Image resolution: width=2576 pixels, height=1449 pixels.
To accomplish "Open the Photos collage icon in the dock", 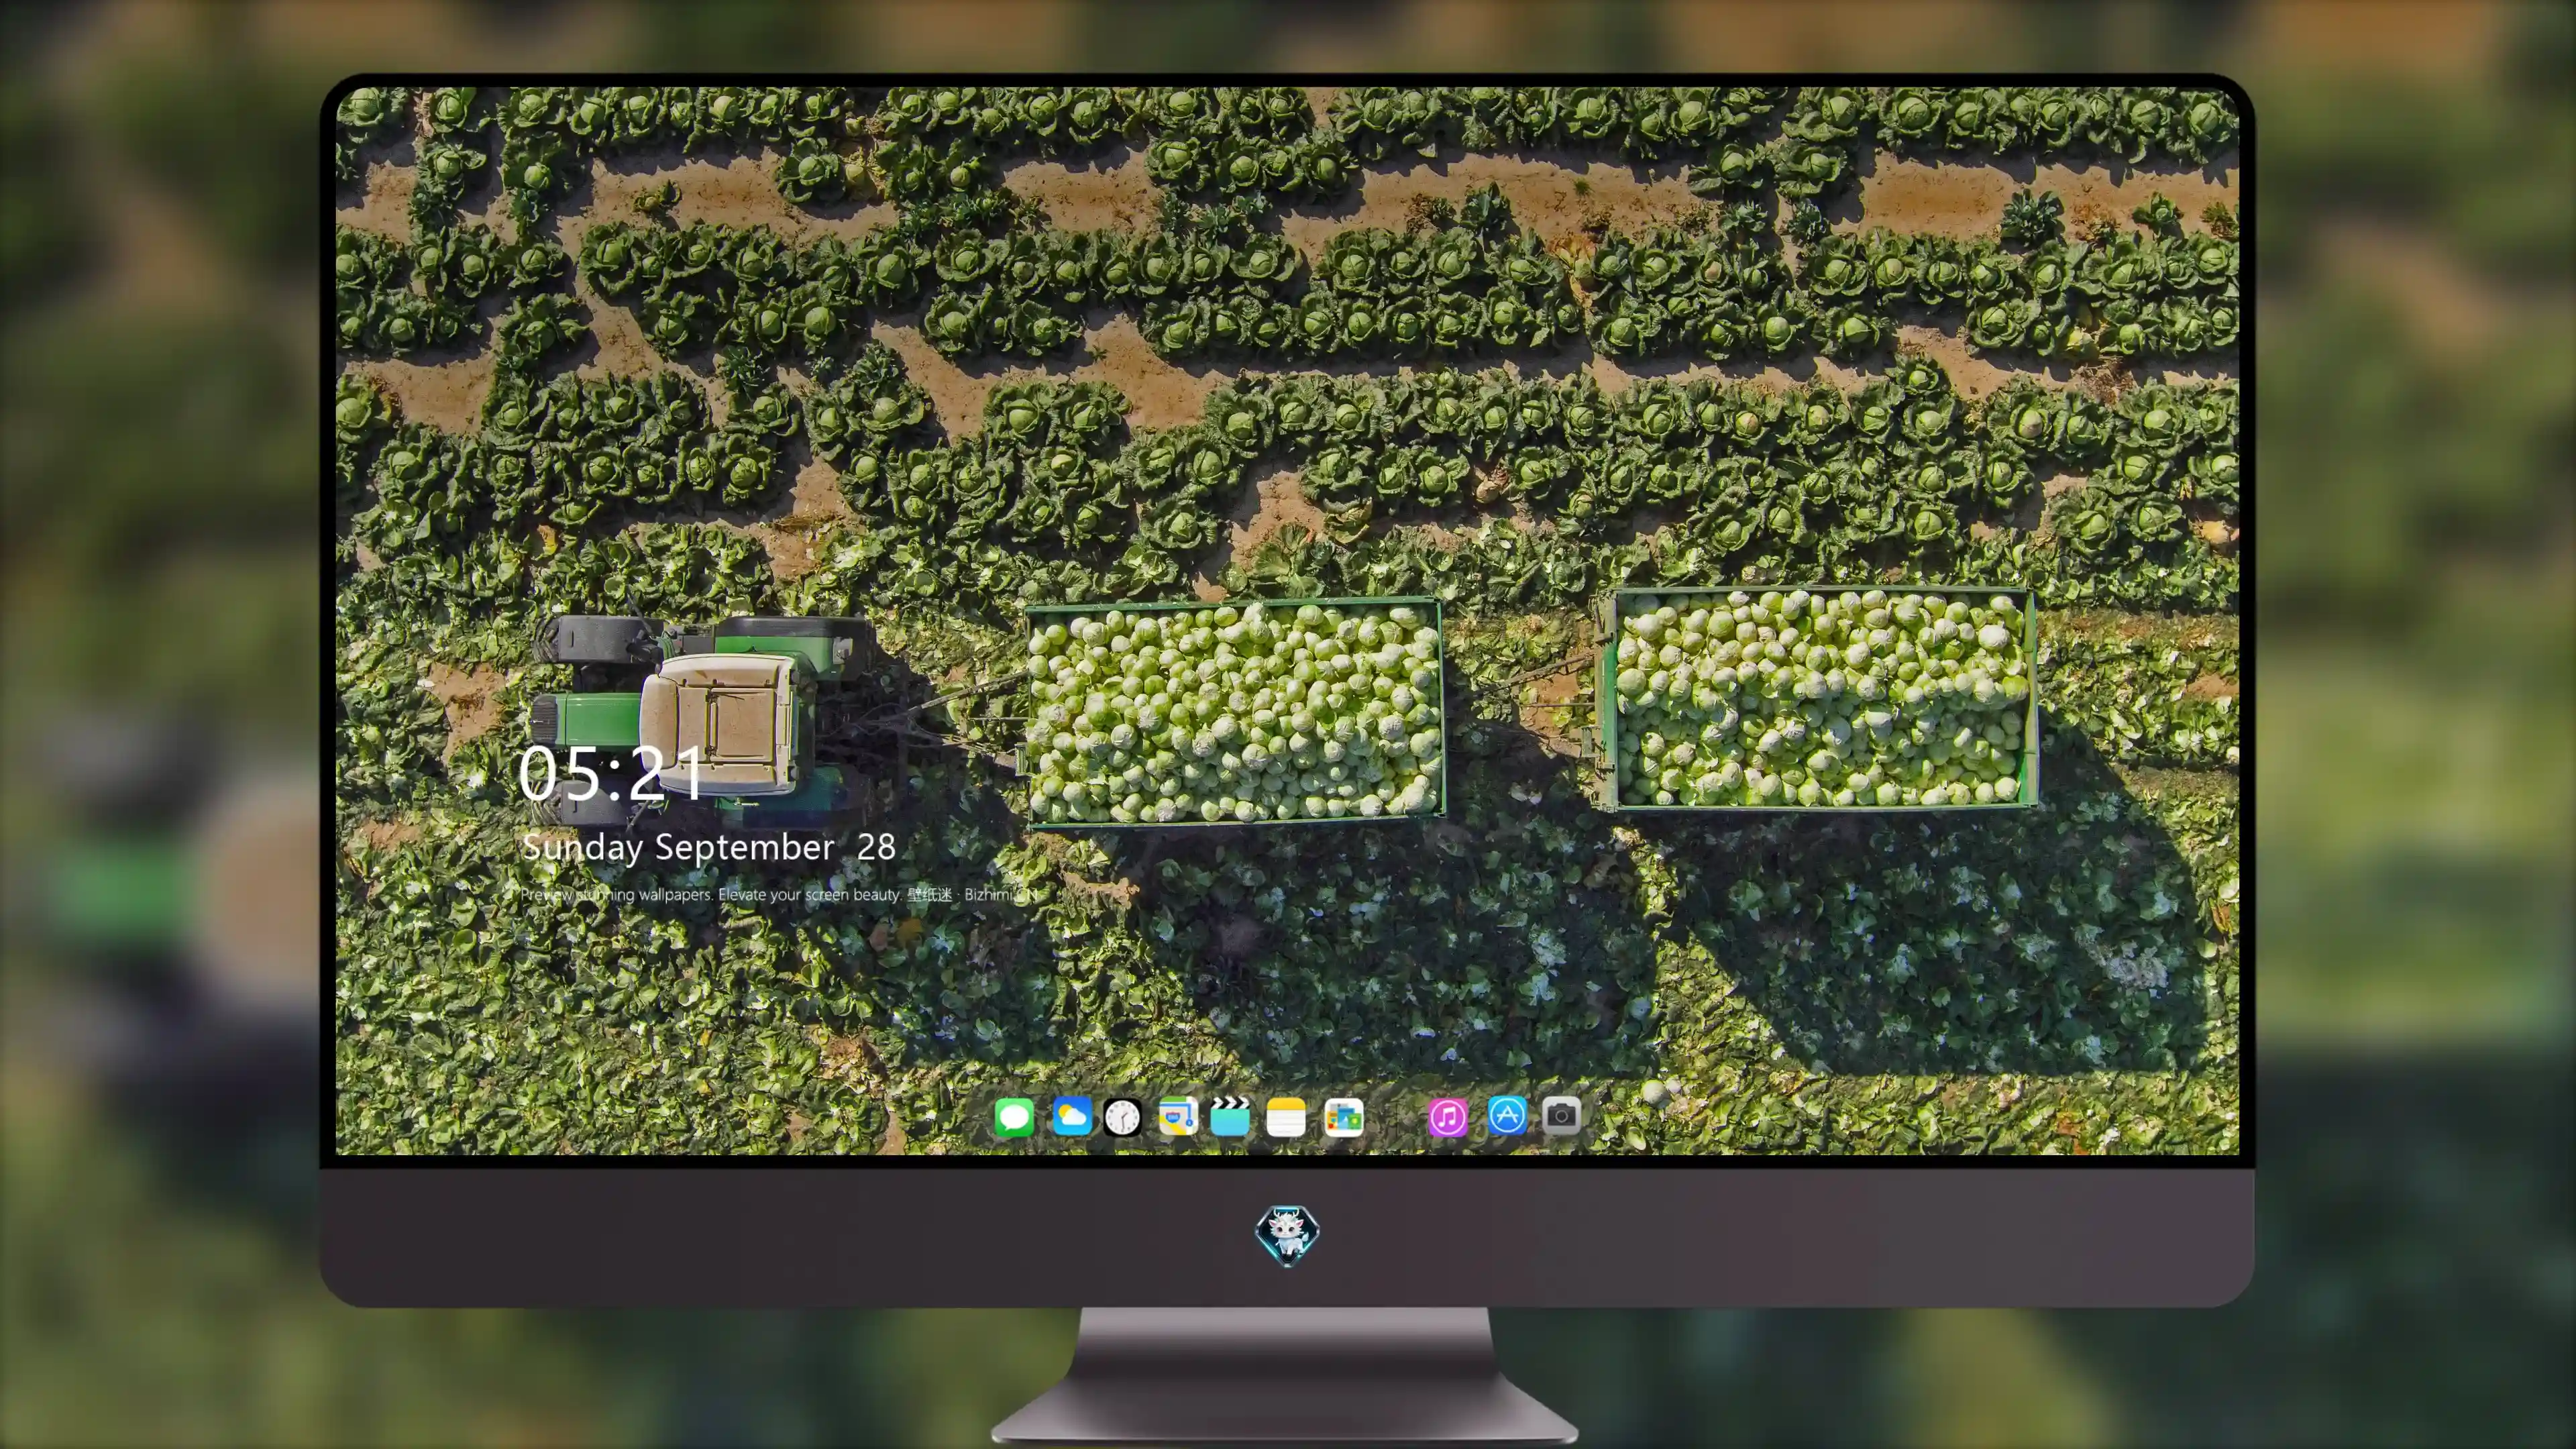I will coord(1343,1117).
